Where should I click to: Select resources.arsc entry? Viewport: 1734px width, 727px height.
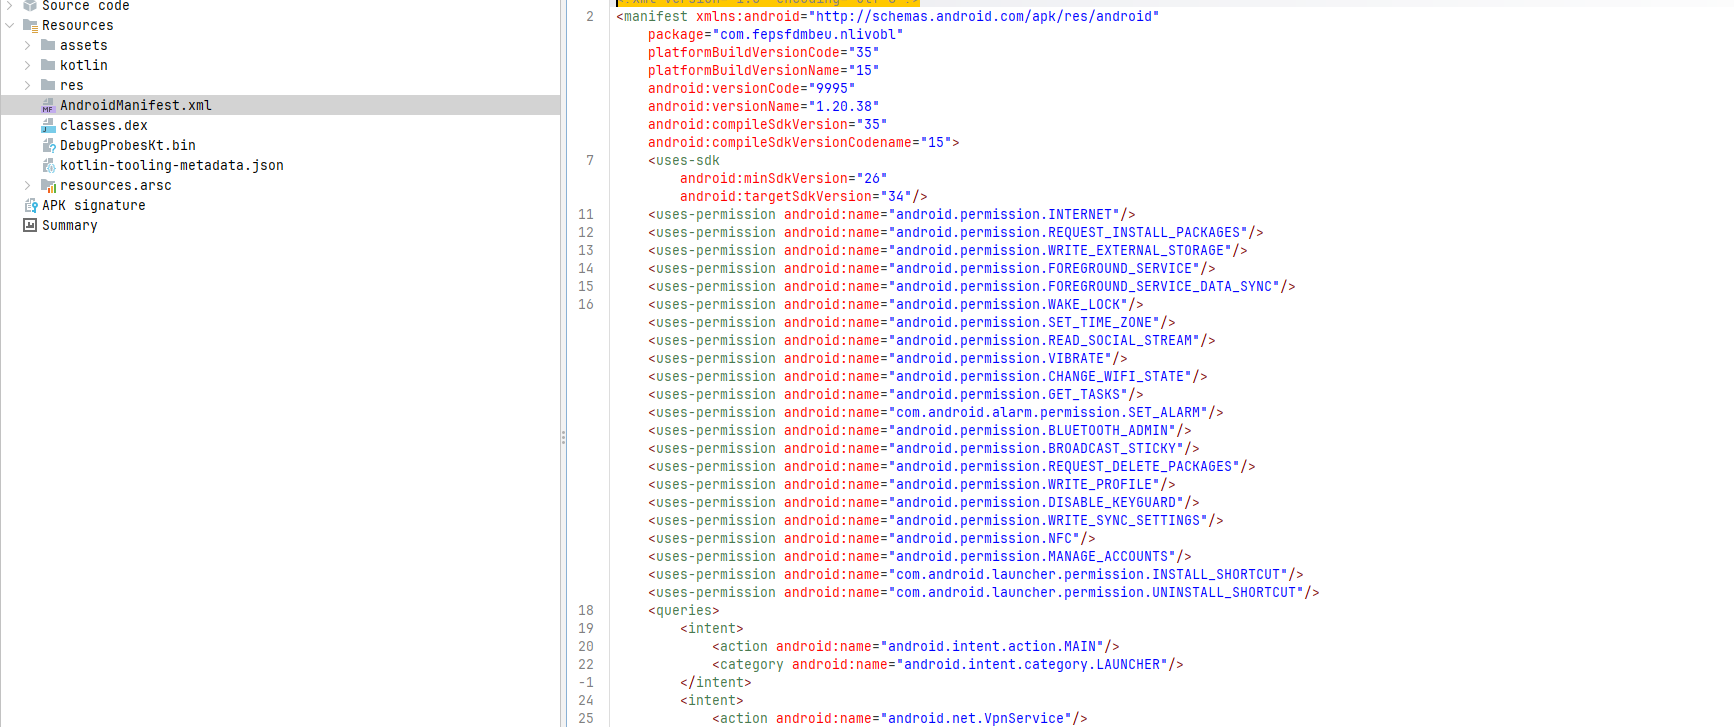pos(116,185)
